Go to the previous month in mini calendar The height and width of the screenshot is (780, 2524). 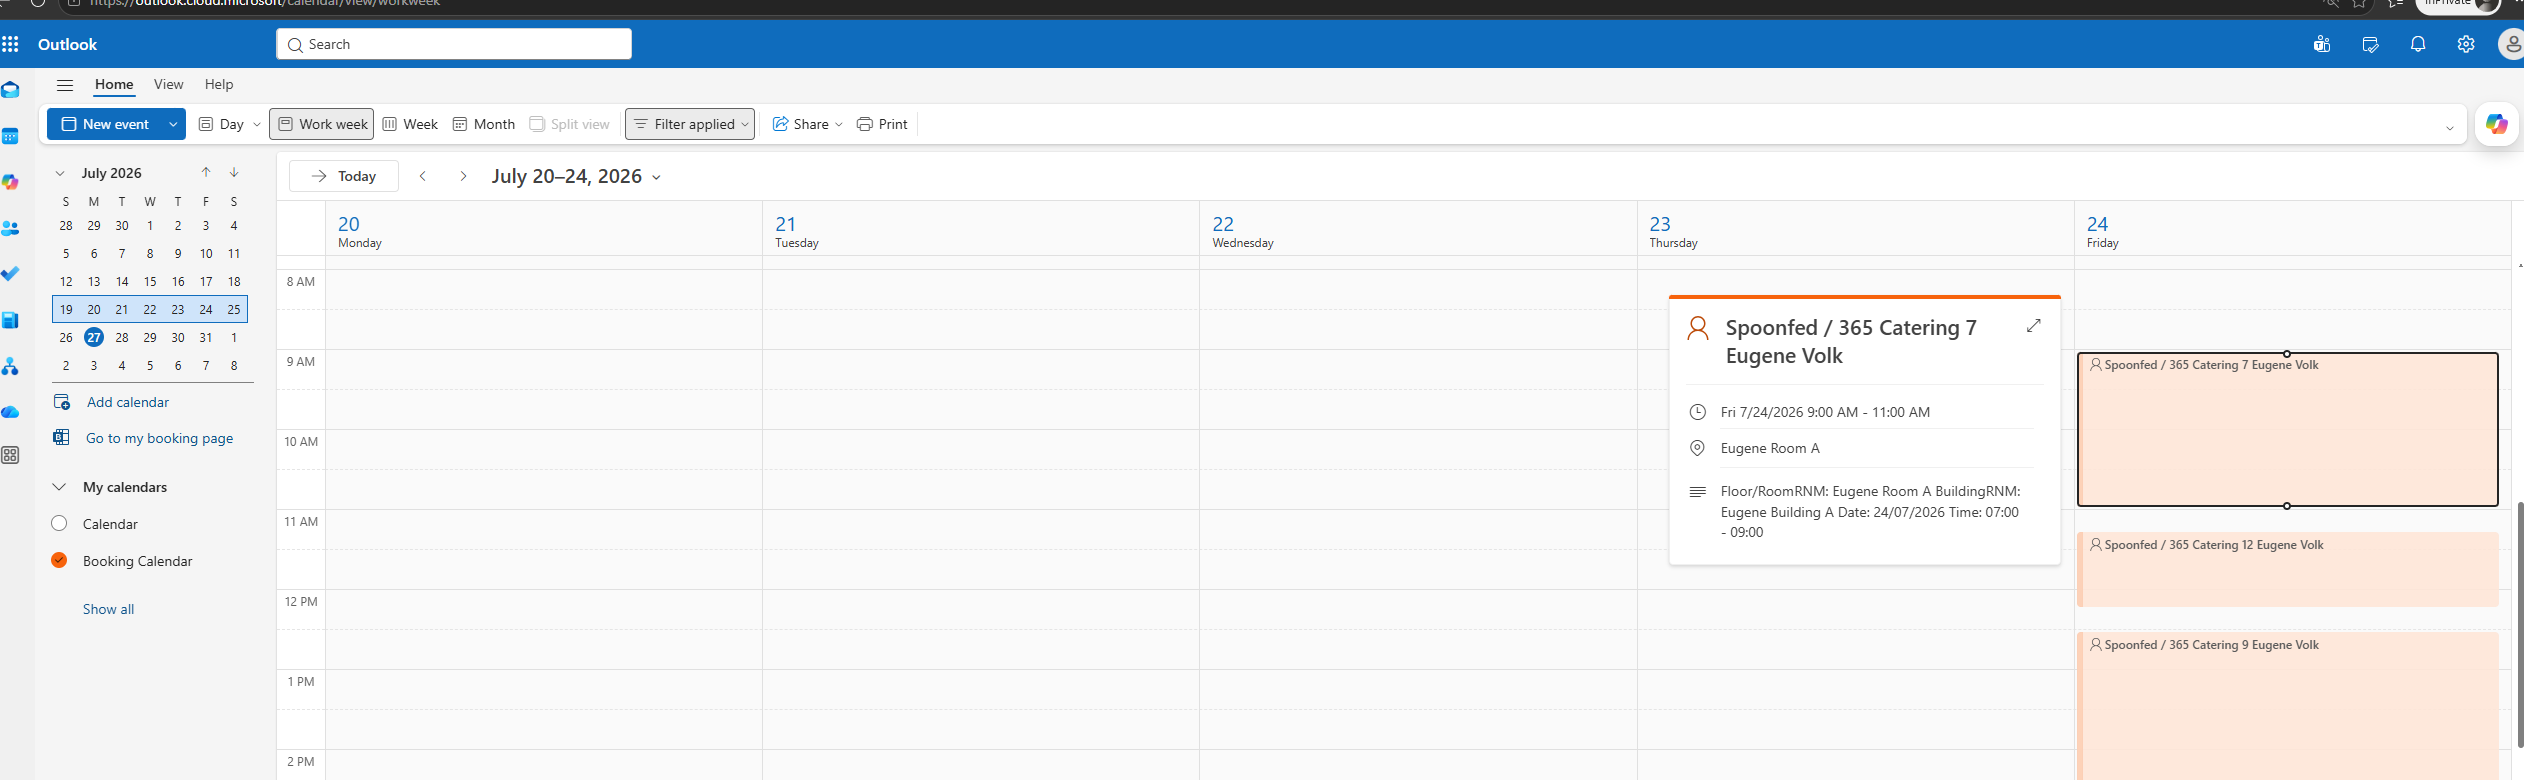(206, 172)
